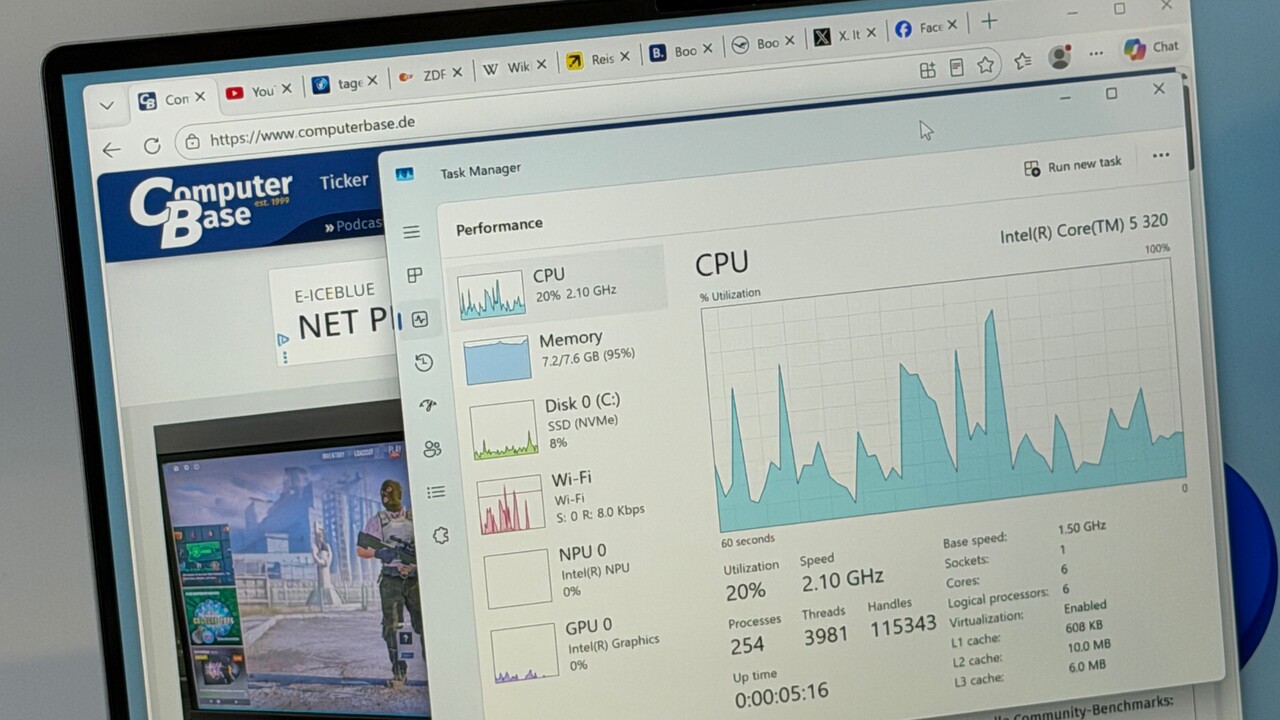Click the Edge split screen icon

pyautogui.click(x=927, y=70)
